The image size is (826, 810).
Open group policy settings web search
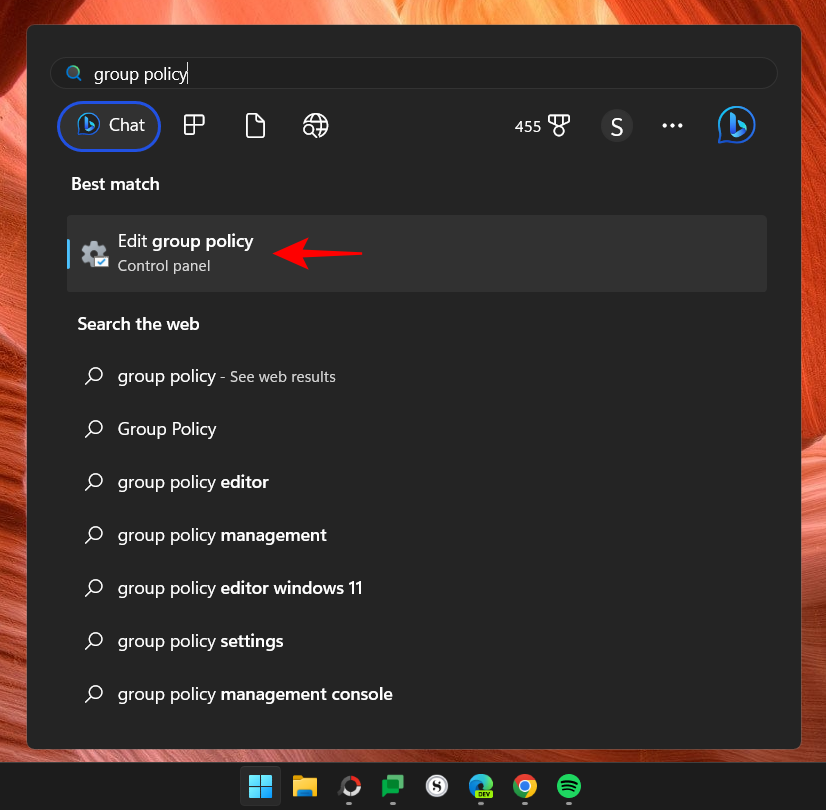click(200, 641)
